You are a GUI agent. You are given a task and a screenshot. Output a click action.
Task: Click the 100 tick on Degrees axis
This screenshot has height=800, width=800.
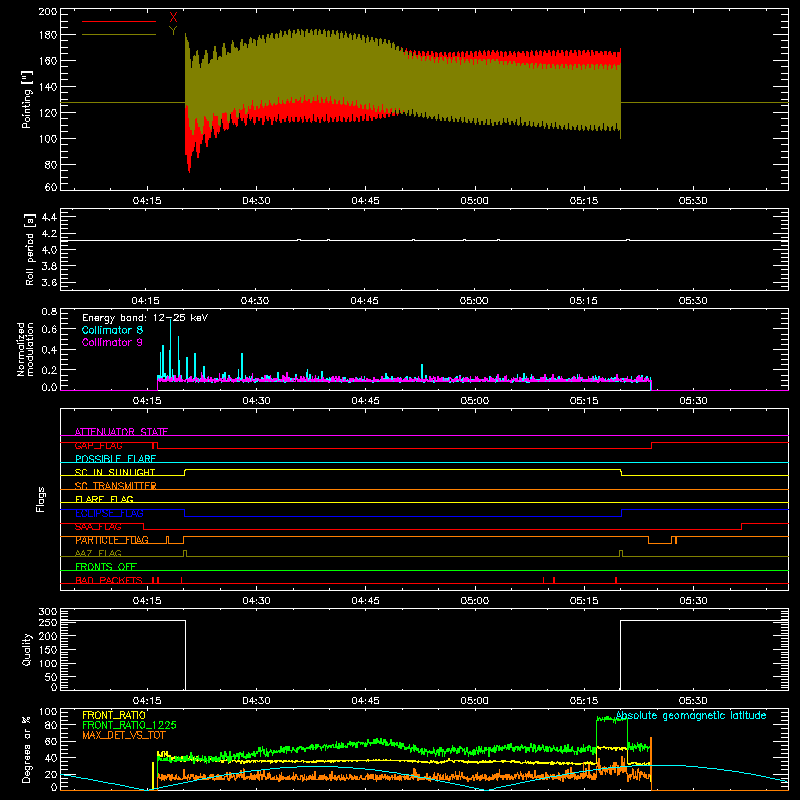[48, 712]
